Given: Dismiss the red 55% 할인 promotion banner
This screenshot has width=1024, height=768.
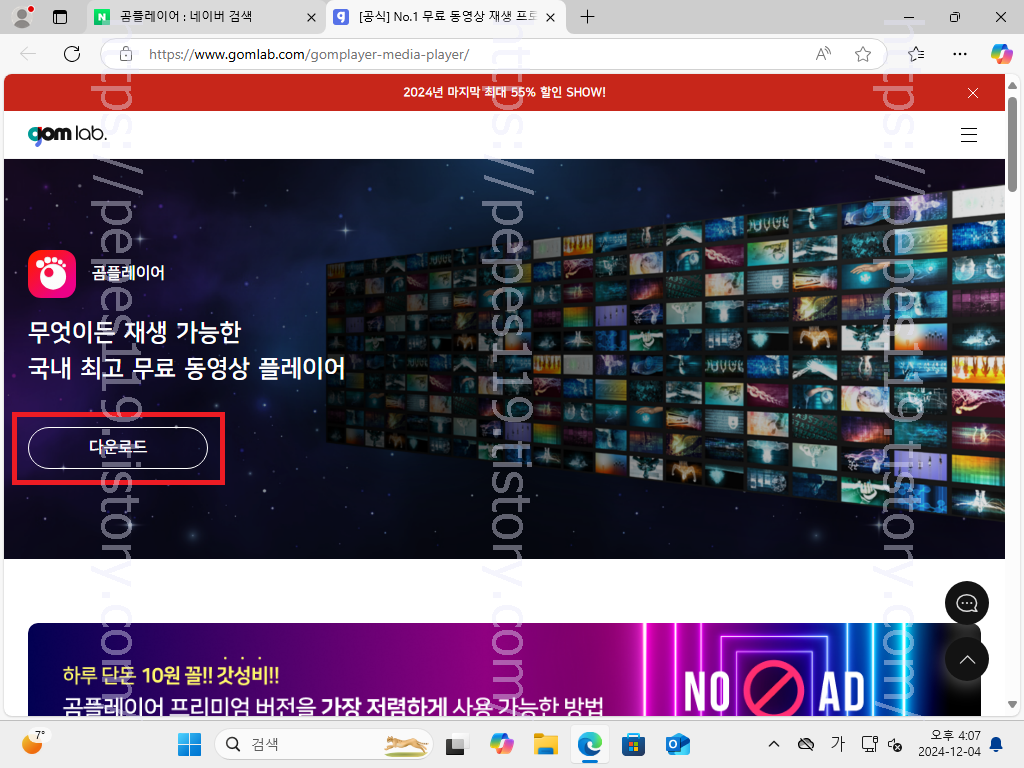Looking at the screenshot, I should pos(972,93).
